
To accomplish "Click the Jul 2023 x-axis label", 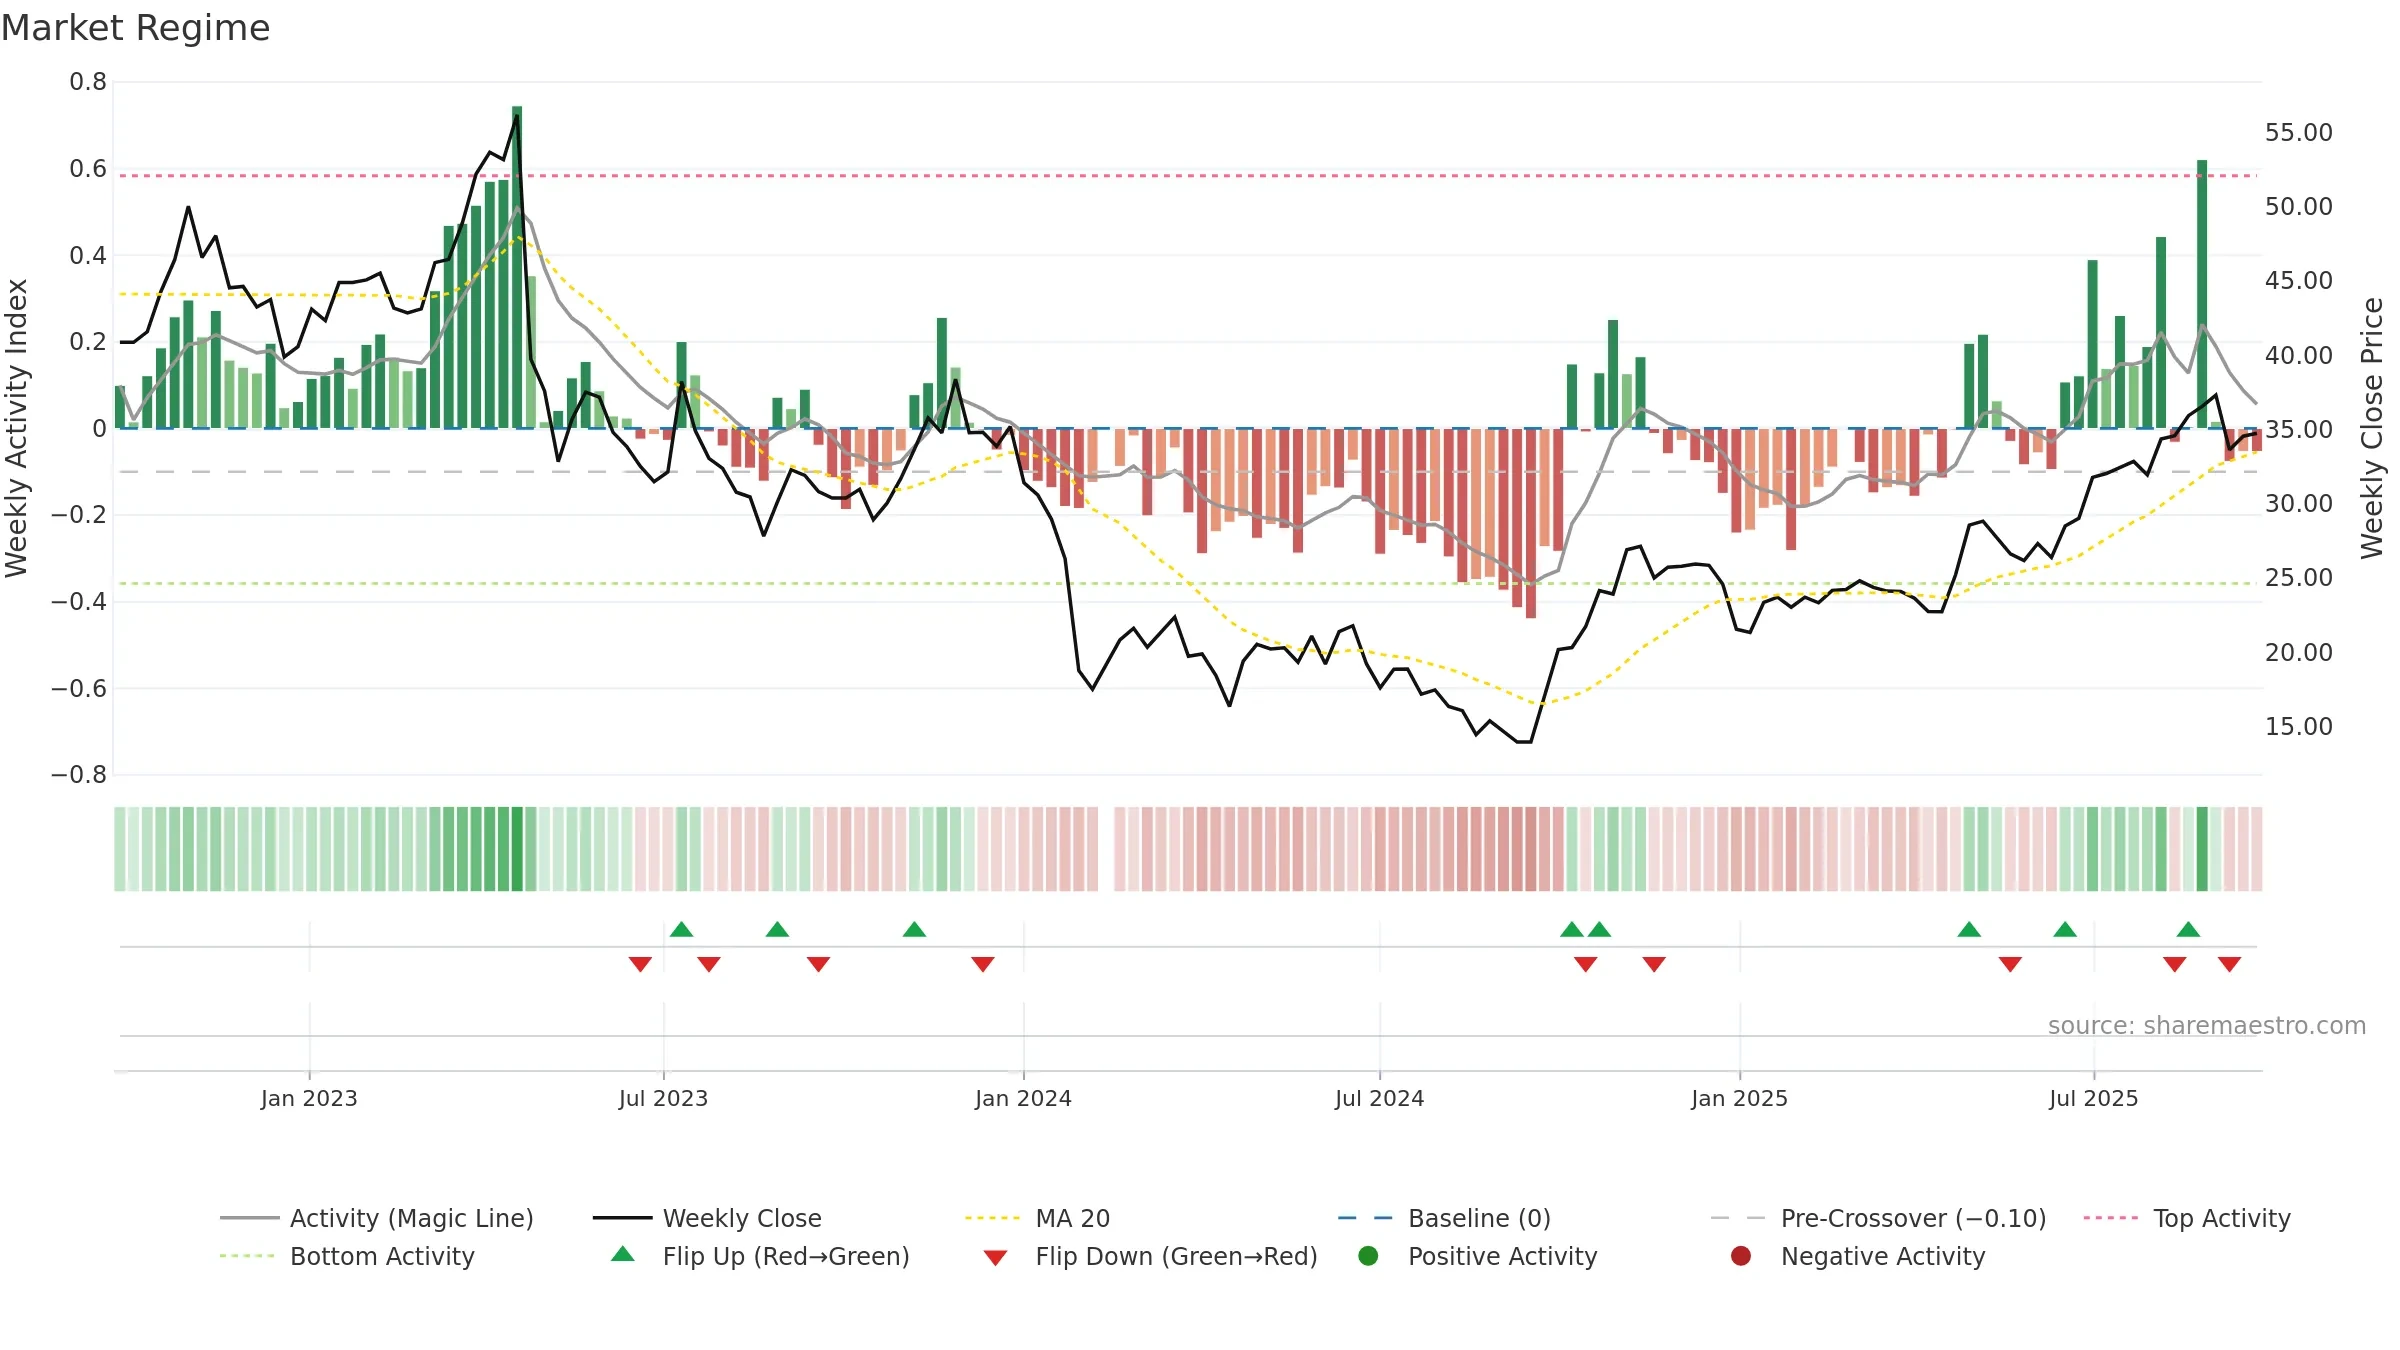I will coord(663,1098).
